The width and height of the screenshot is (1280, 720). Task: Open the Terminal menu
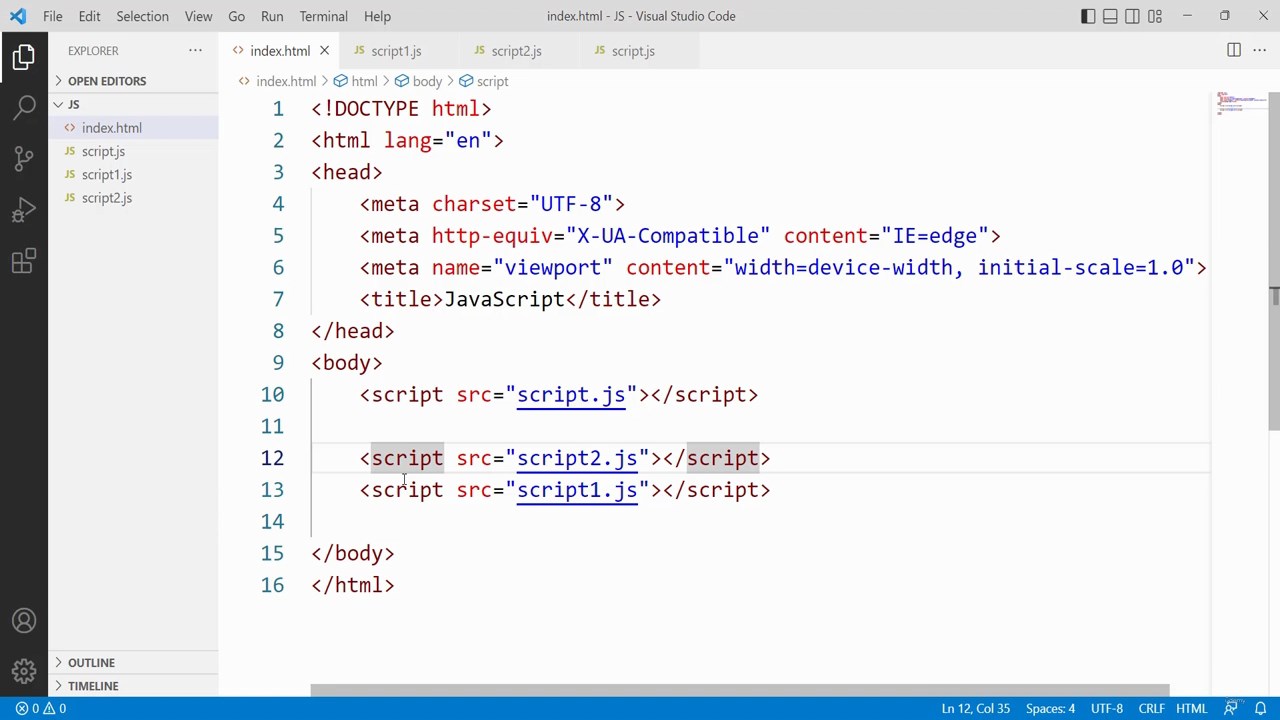click(x=323, y=16)
